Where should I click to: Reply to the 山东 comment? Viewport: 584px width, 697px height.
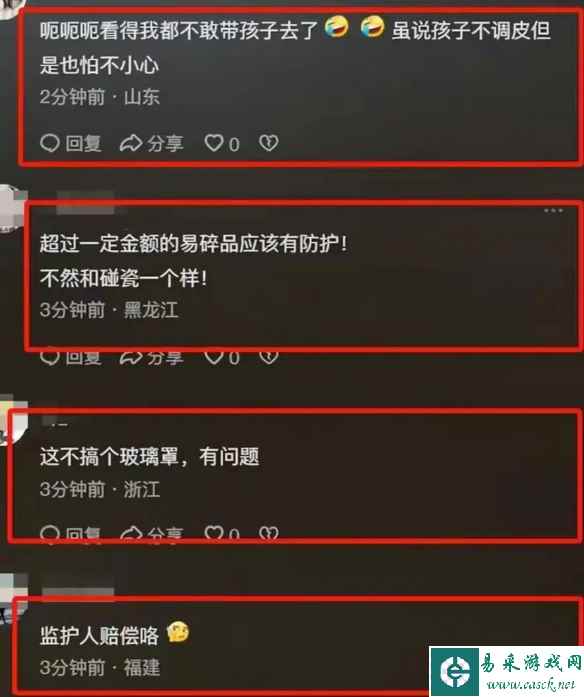coord(71,143)
